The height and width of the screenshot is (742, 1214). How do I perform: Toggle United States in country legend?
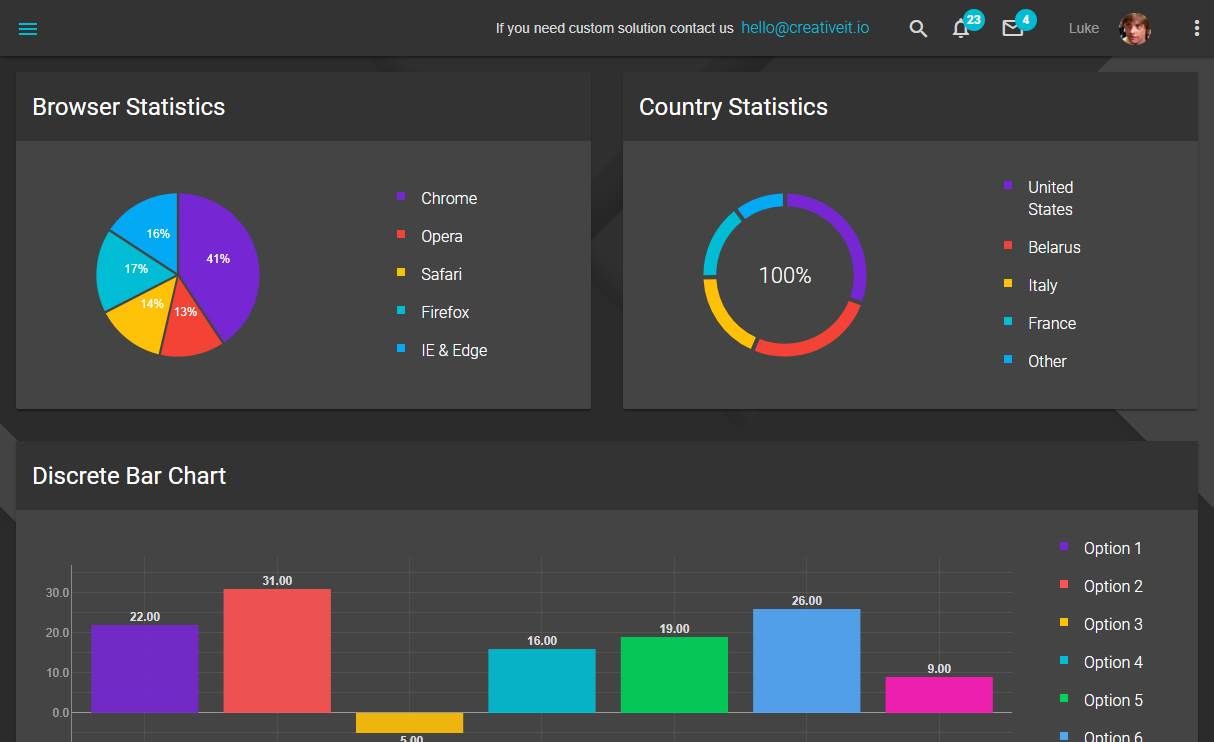point(1039,198)
